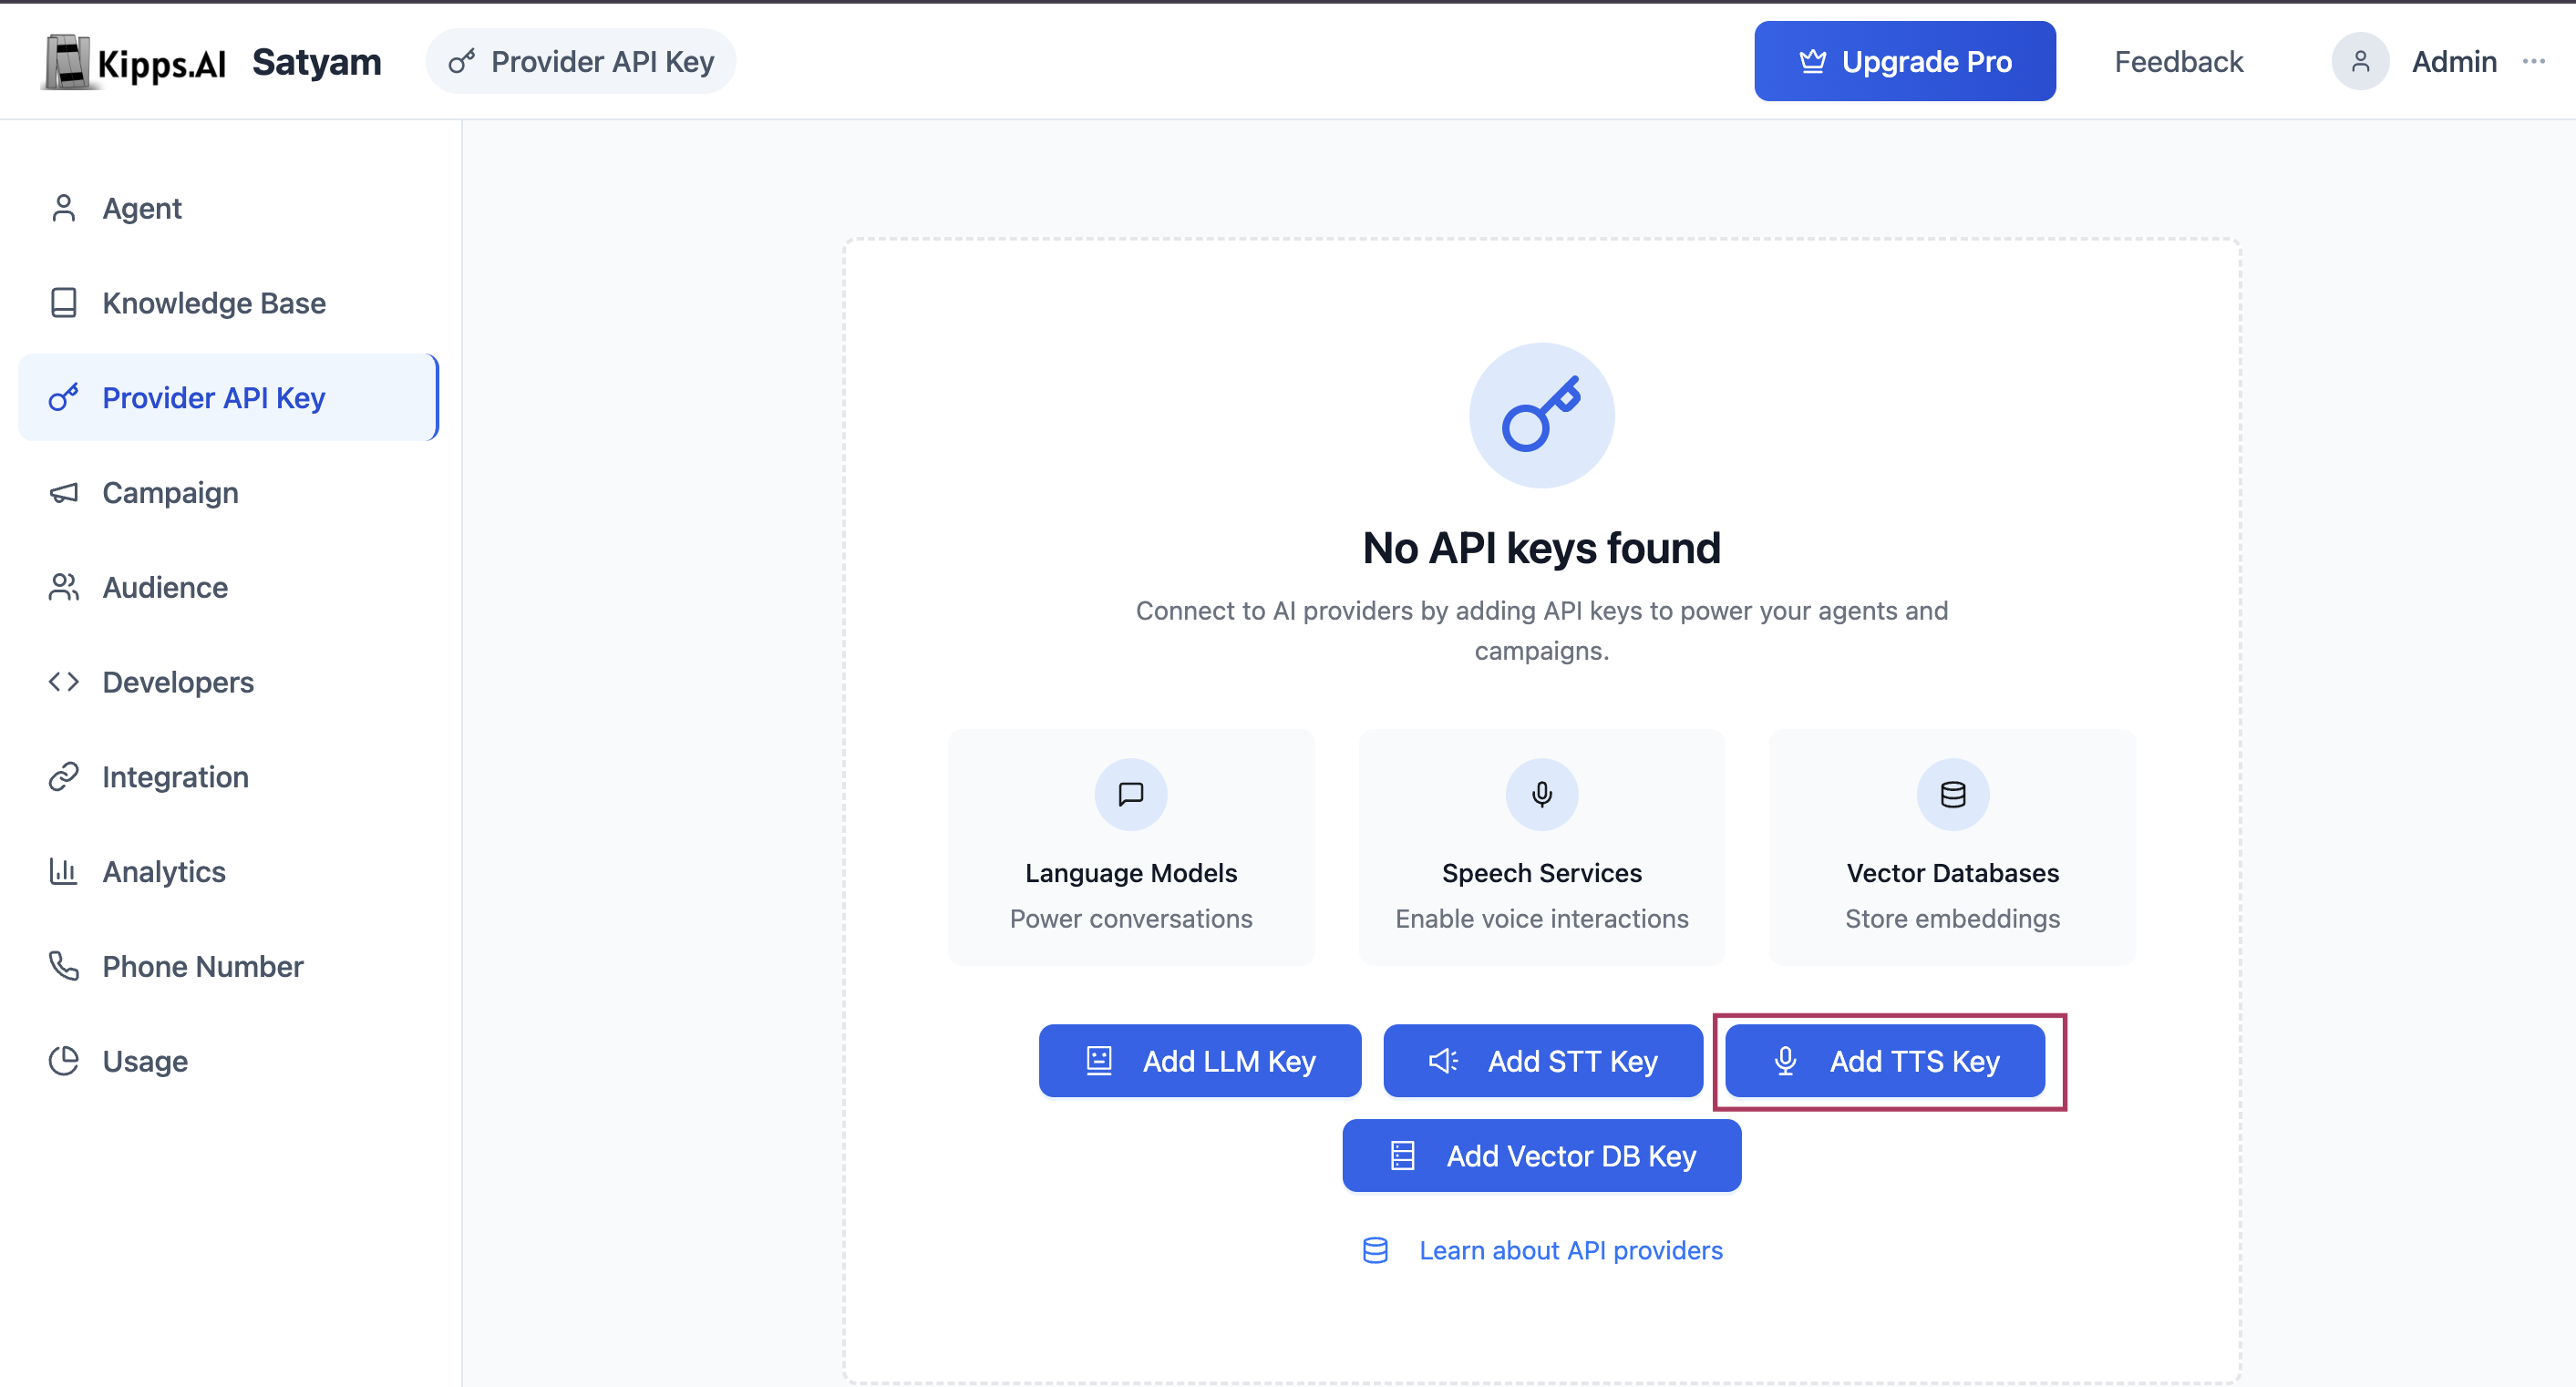The height and width of the screenshot is (1387, 2576).
Task: Click the Audience people icon
Action: 64,587
